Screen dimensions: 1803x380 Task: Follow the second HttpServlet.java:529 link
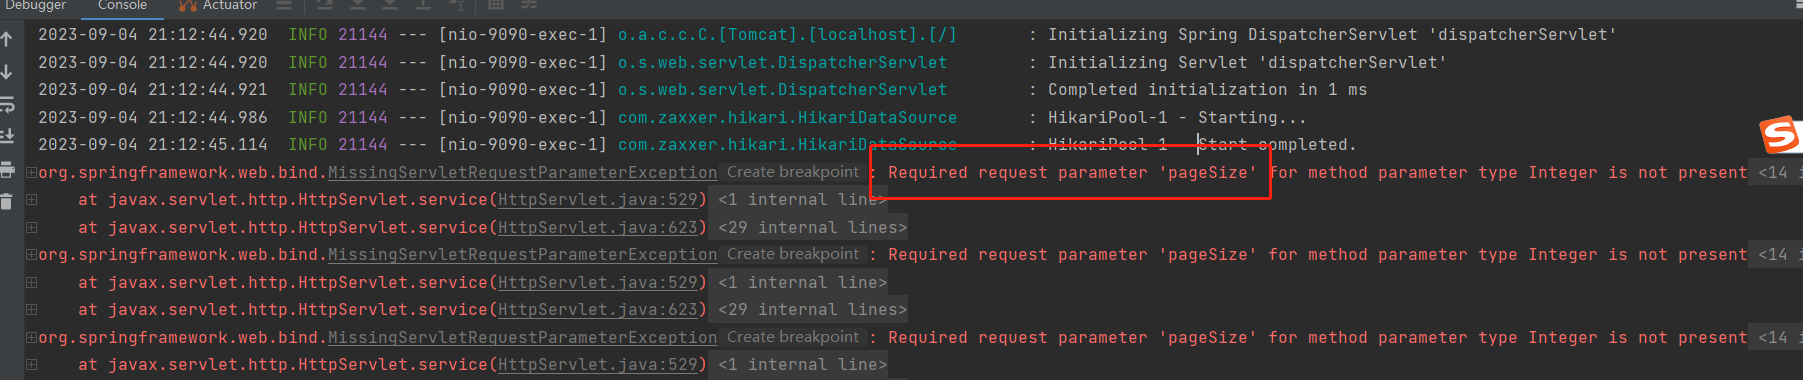pos(597,282)
